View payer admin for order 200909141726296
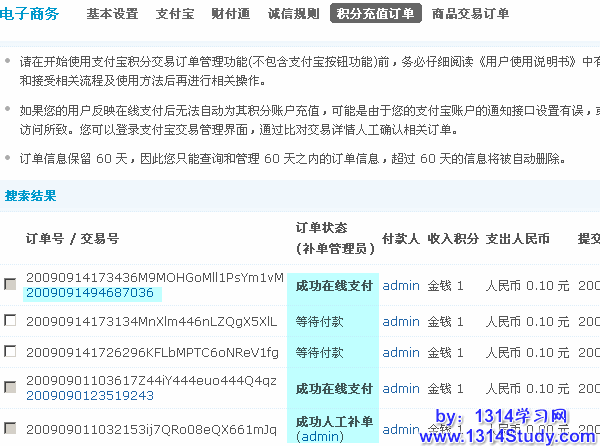 tap(401, 352)
